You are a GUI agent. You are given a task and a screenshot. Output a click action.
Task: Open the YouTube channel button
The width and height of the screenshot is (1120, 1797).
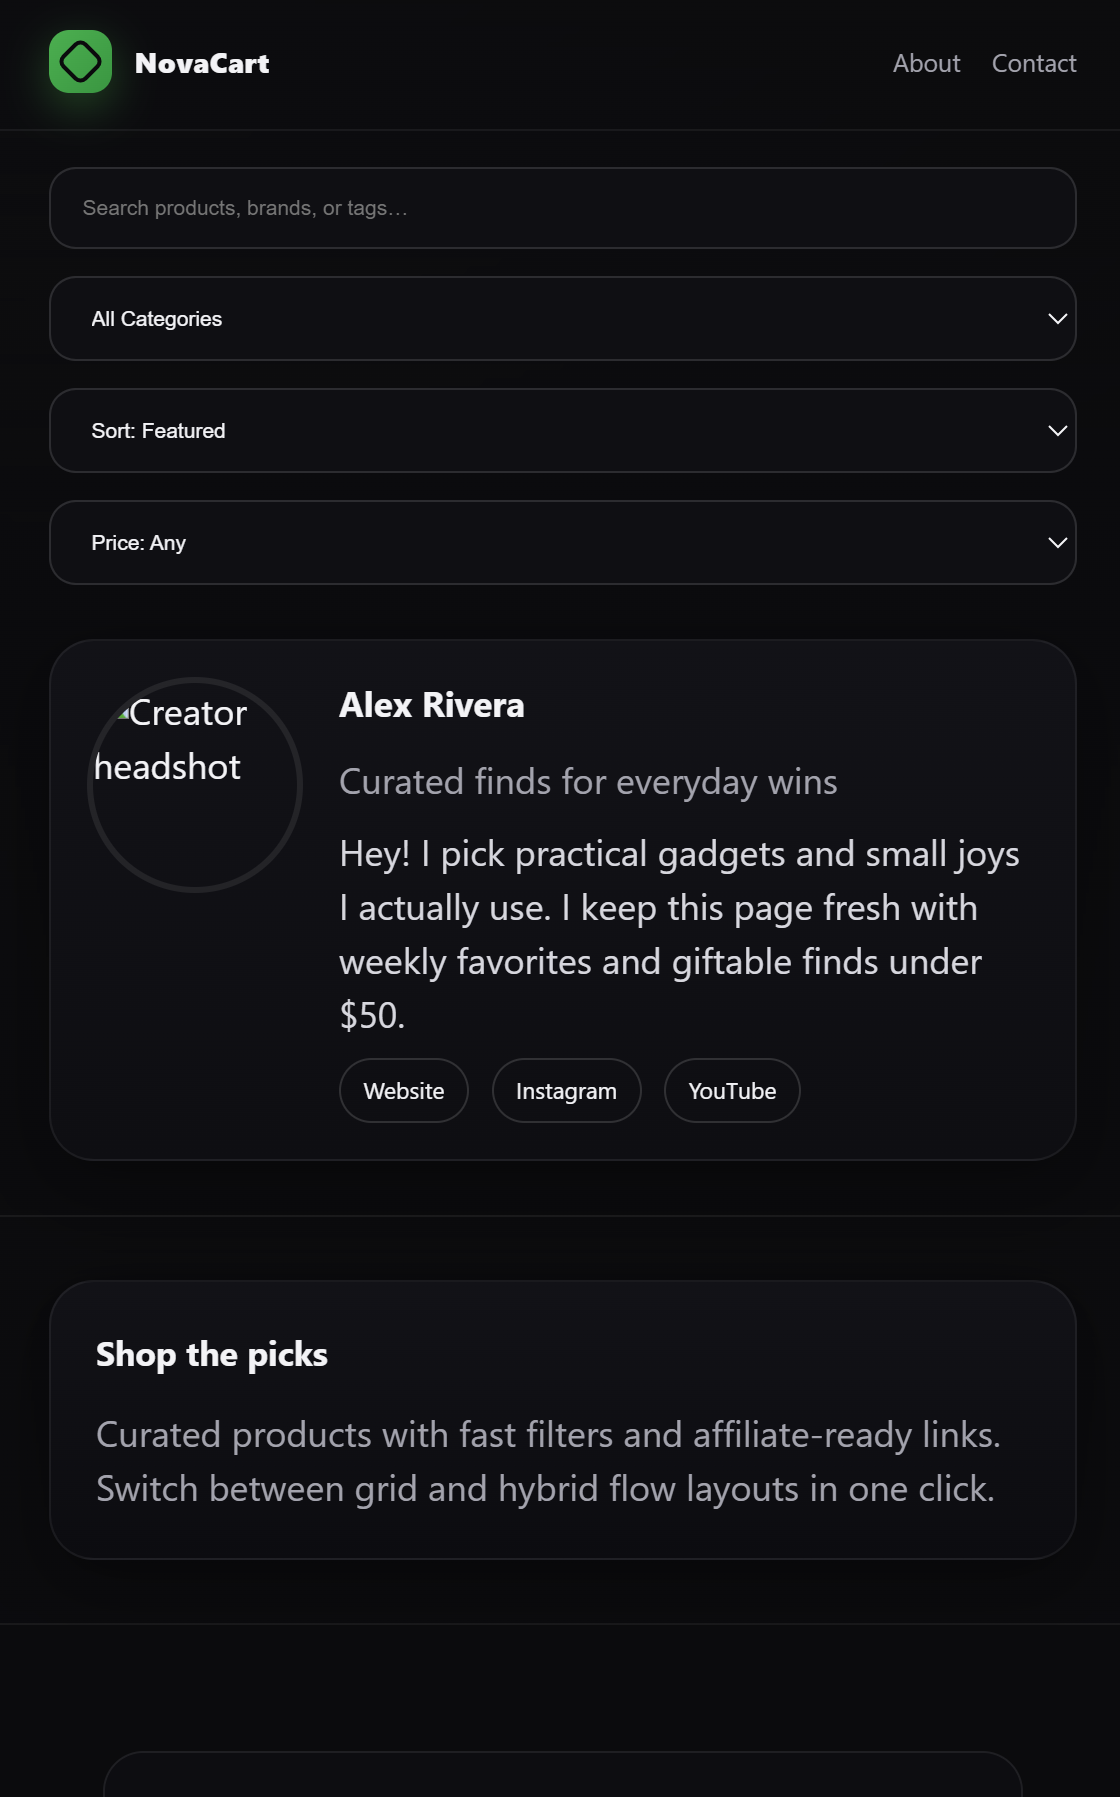coord(732,1091)
